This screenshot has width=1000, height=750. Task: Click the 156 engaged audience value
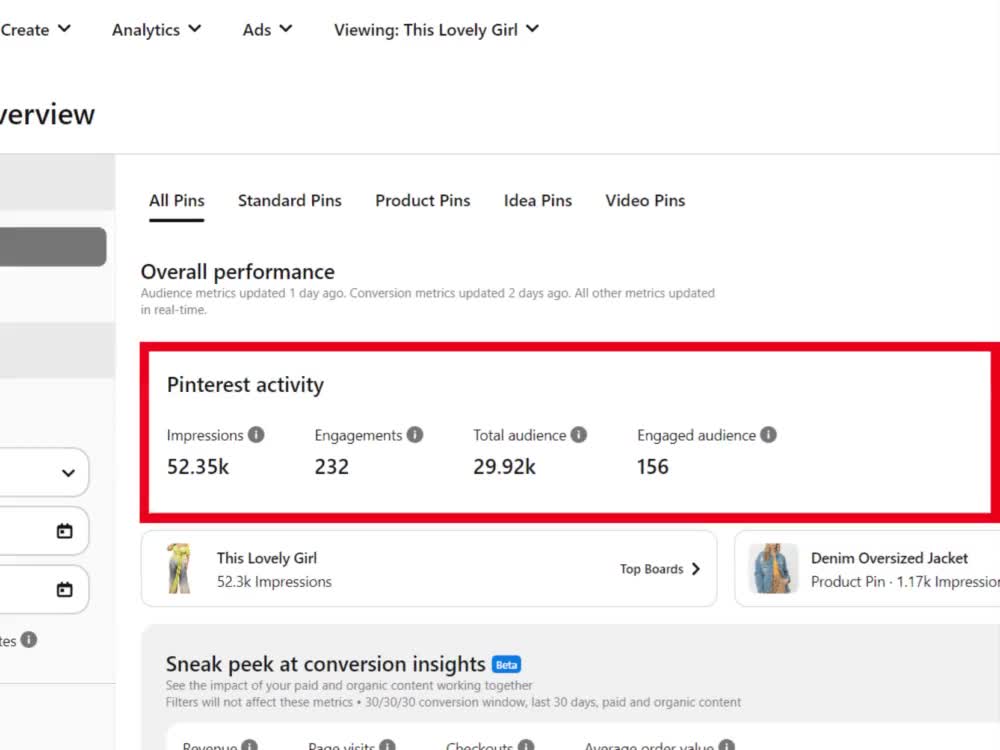[652, 467]
